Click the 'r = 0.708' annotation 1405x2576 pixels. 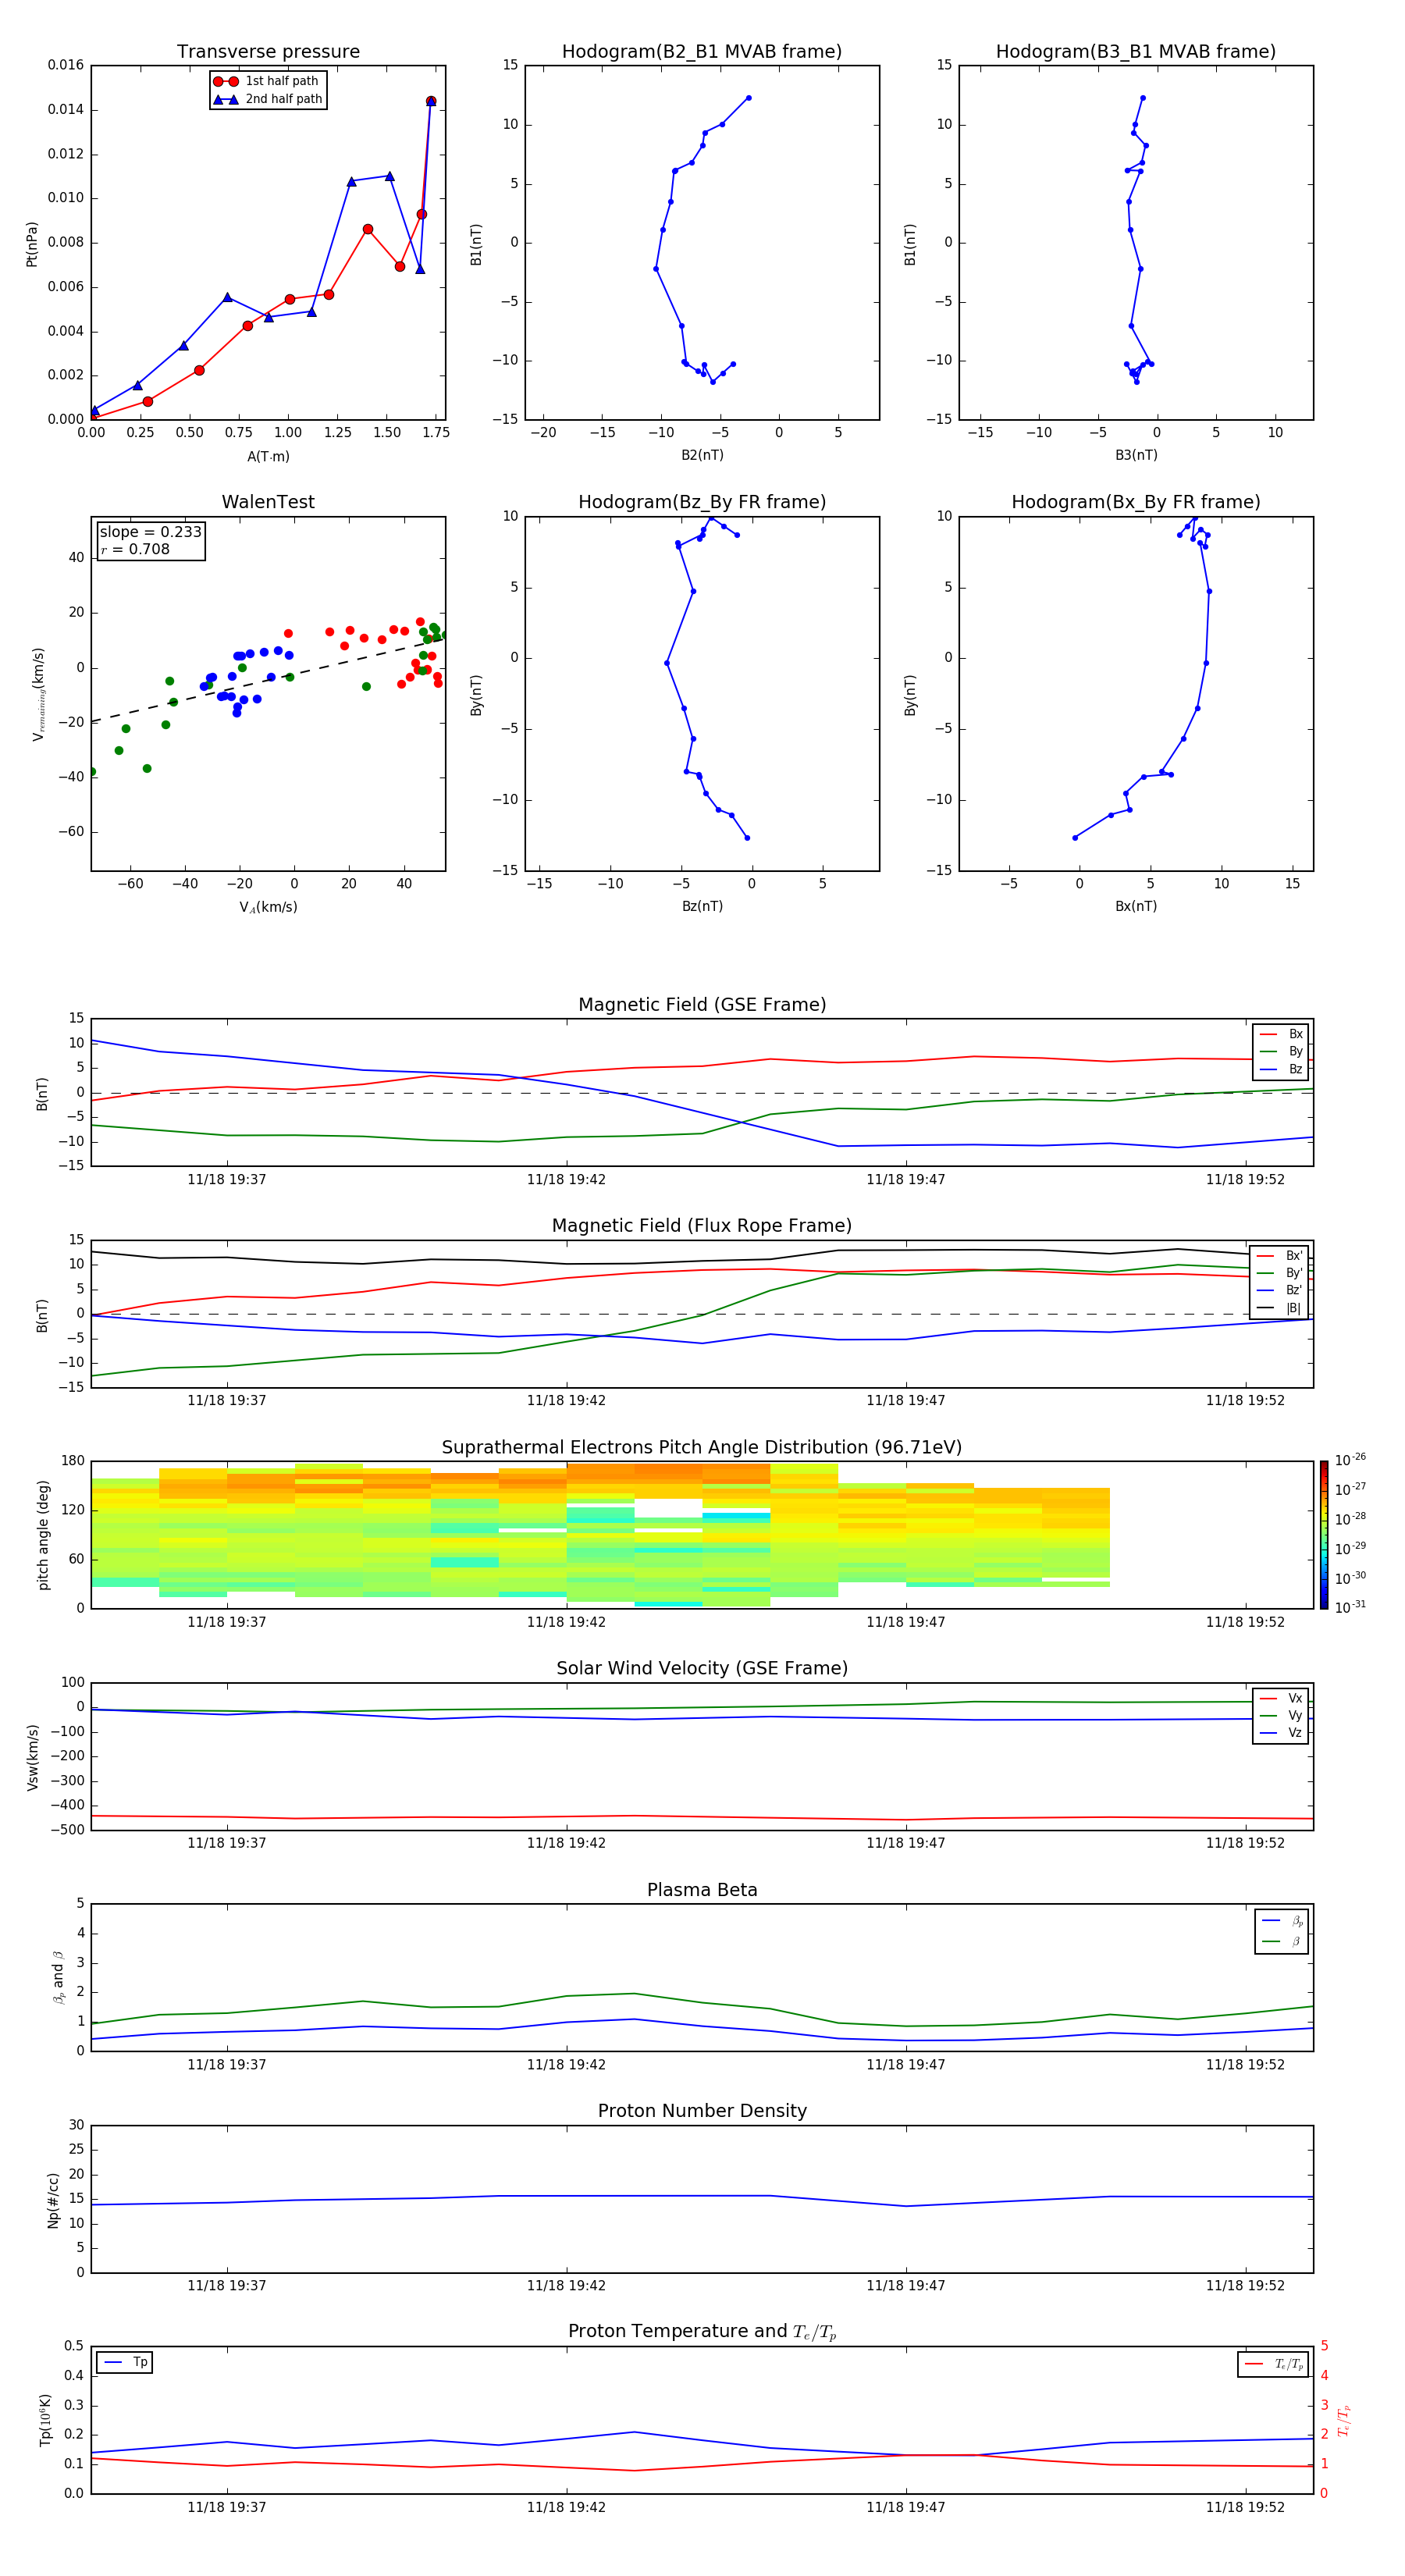(135, 549)
